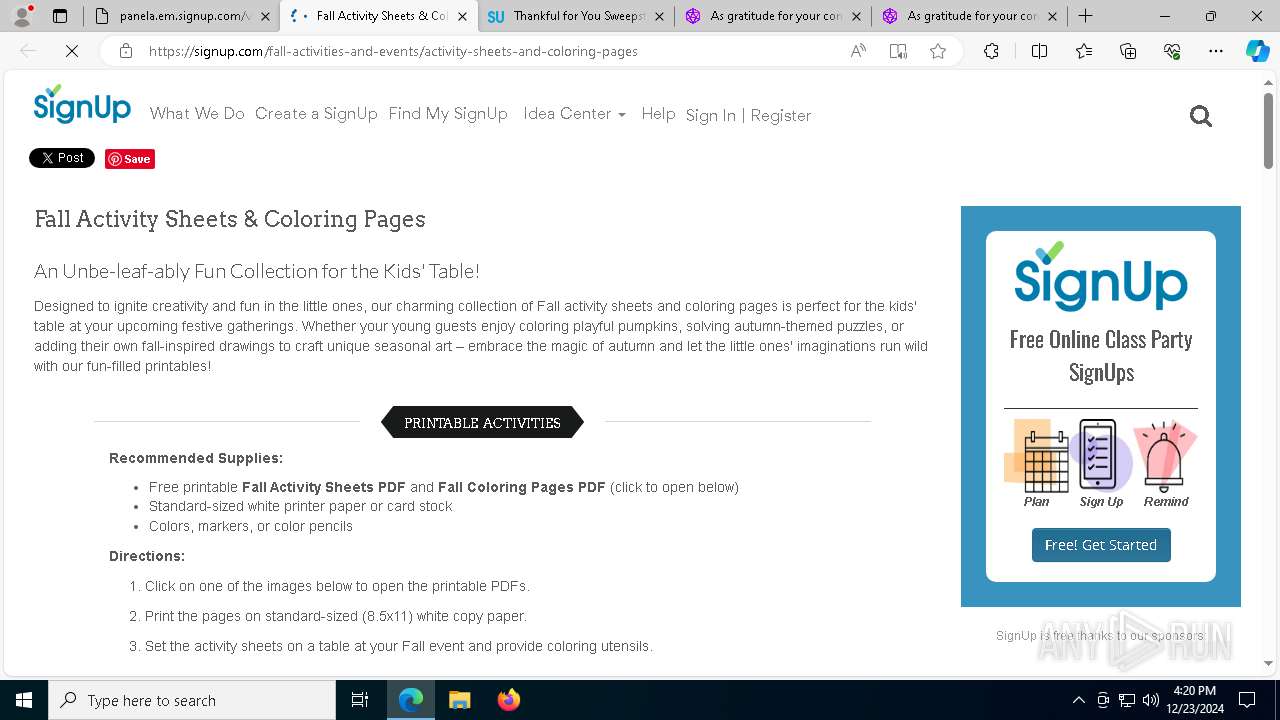Open the Browser essentials heart icon

[1172, 51]
